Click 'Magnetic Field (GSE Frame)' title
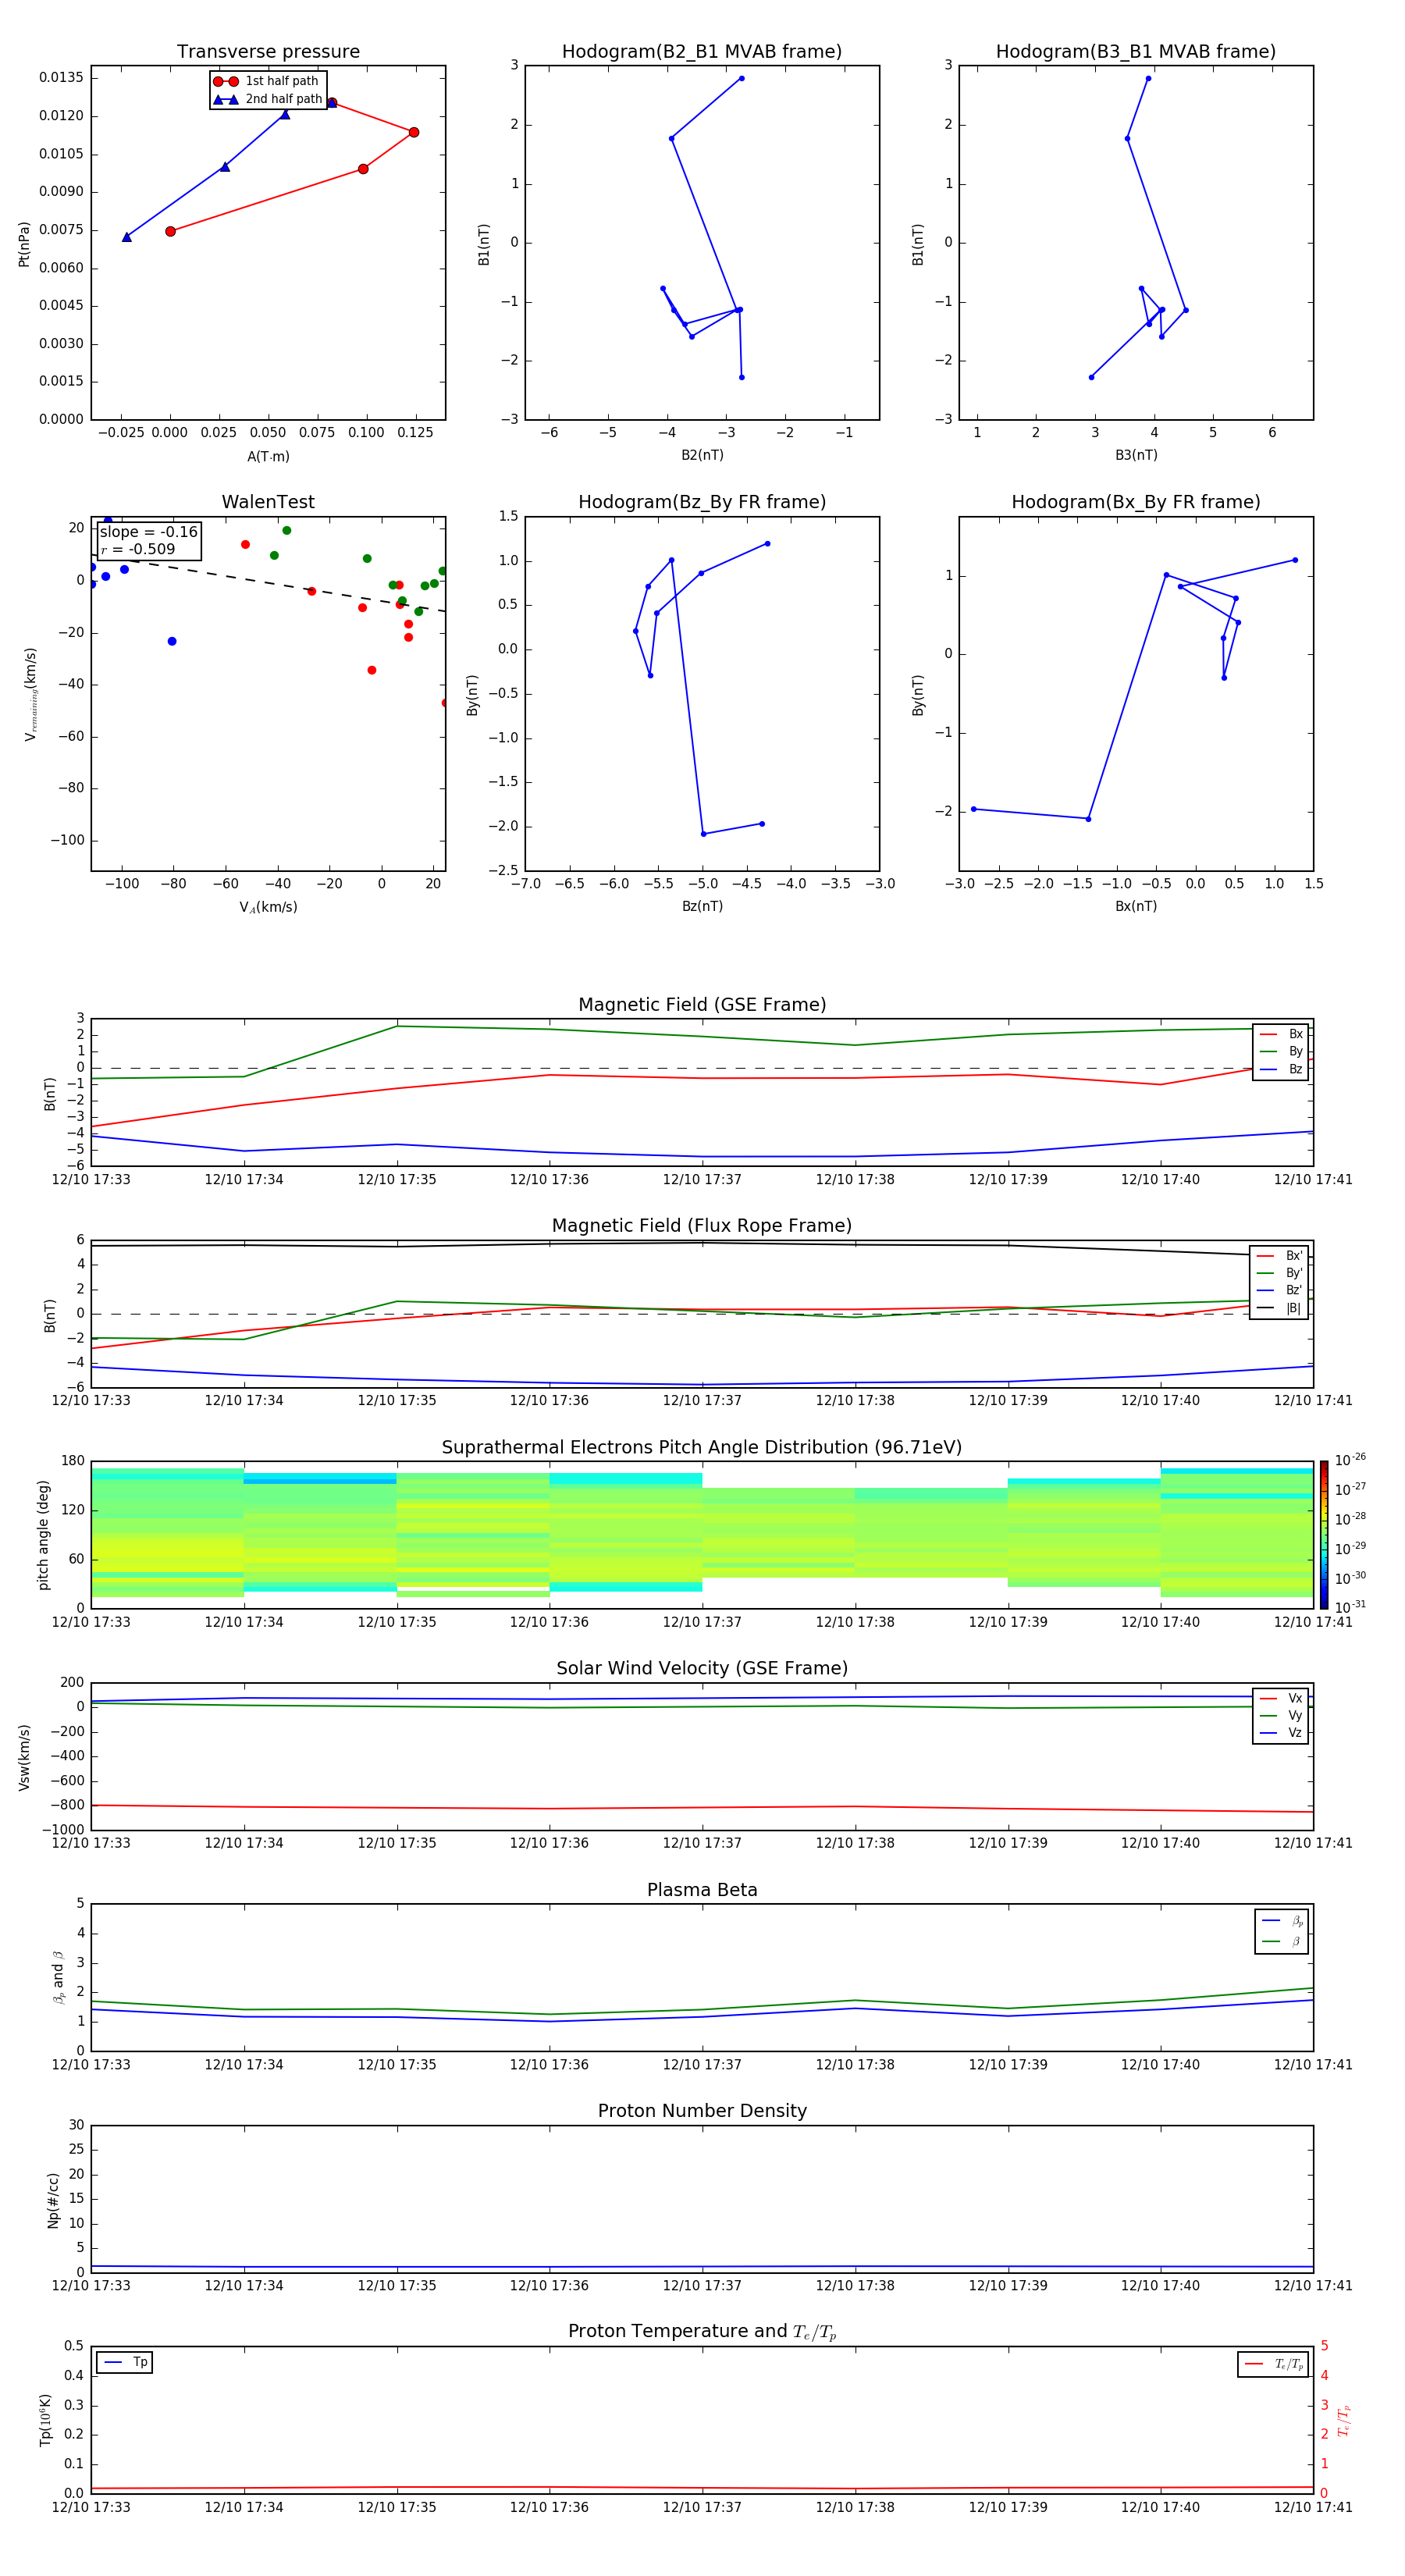This screenshot has width=1405, height=2576. (x=702, y=1005)
